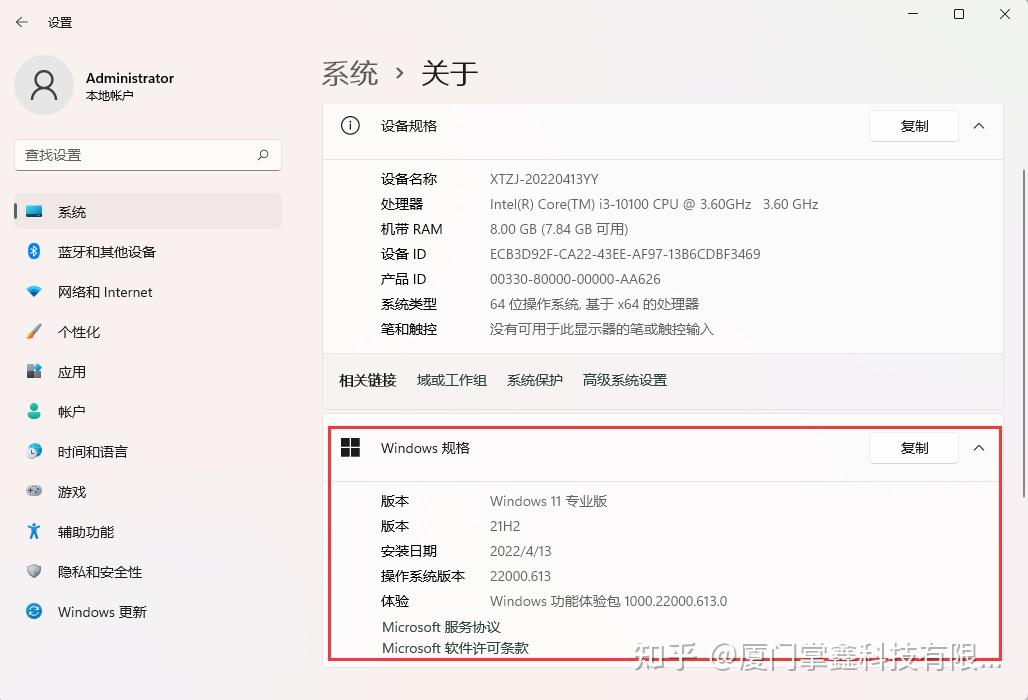
Task: Select install date 2022/4/13
Action: (521, 551)
